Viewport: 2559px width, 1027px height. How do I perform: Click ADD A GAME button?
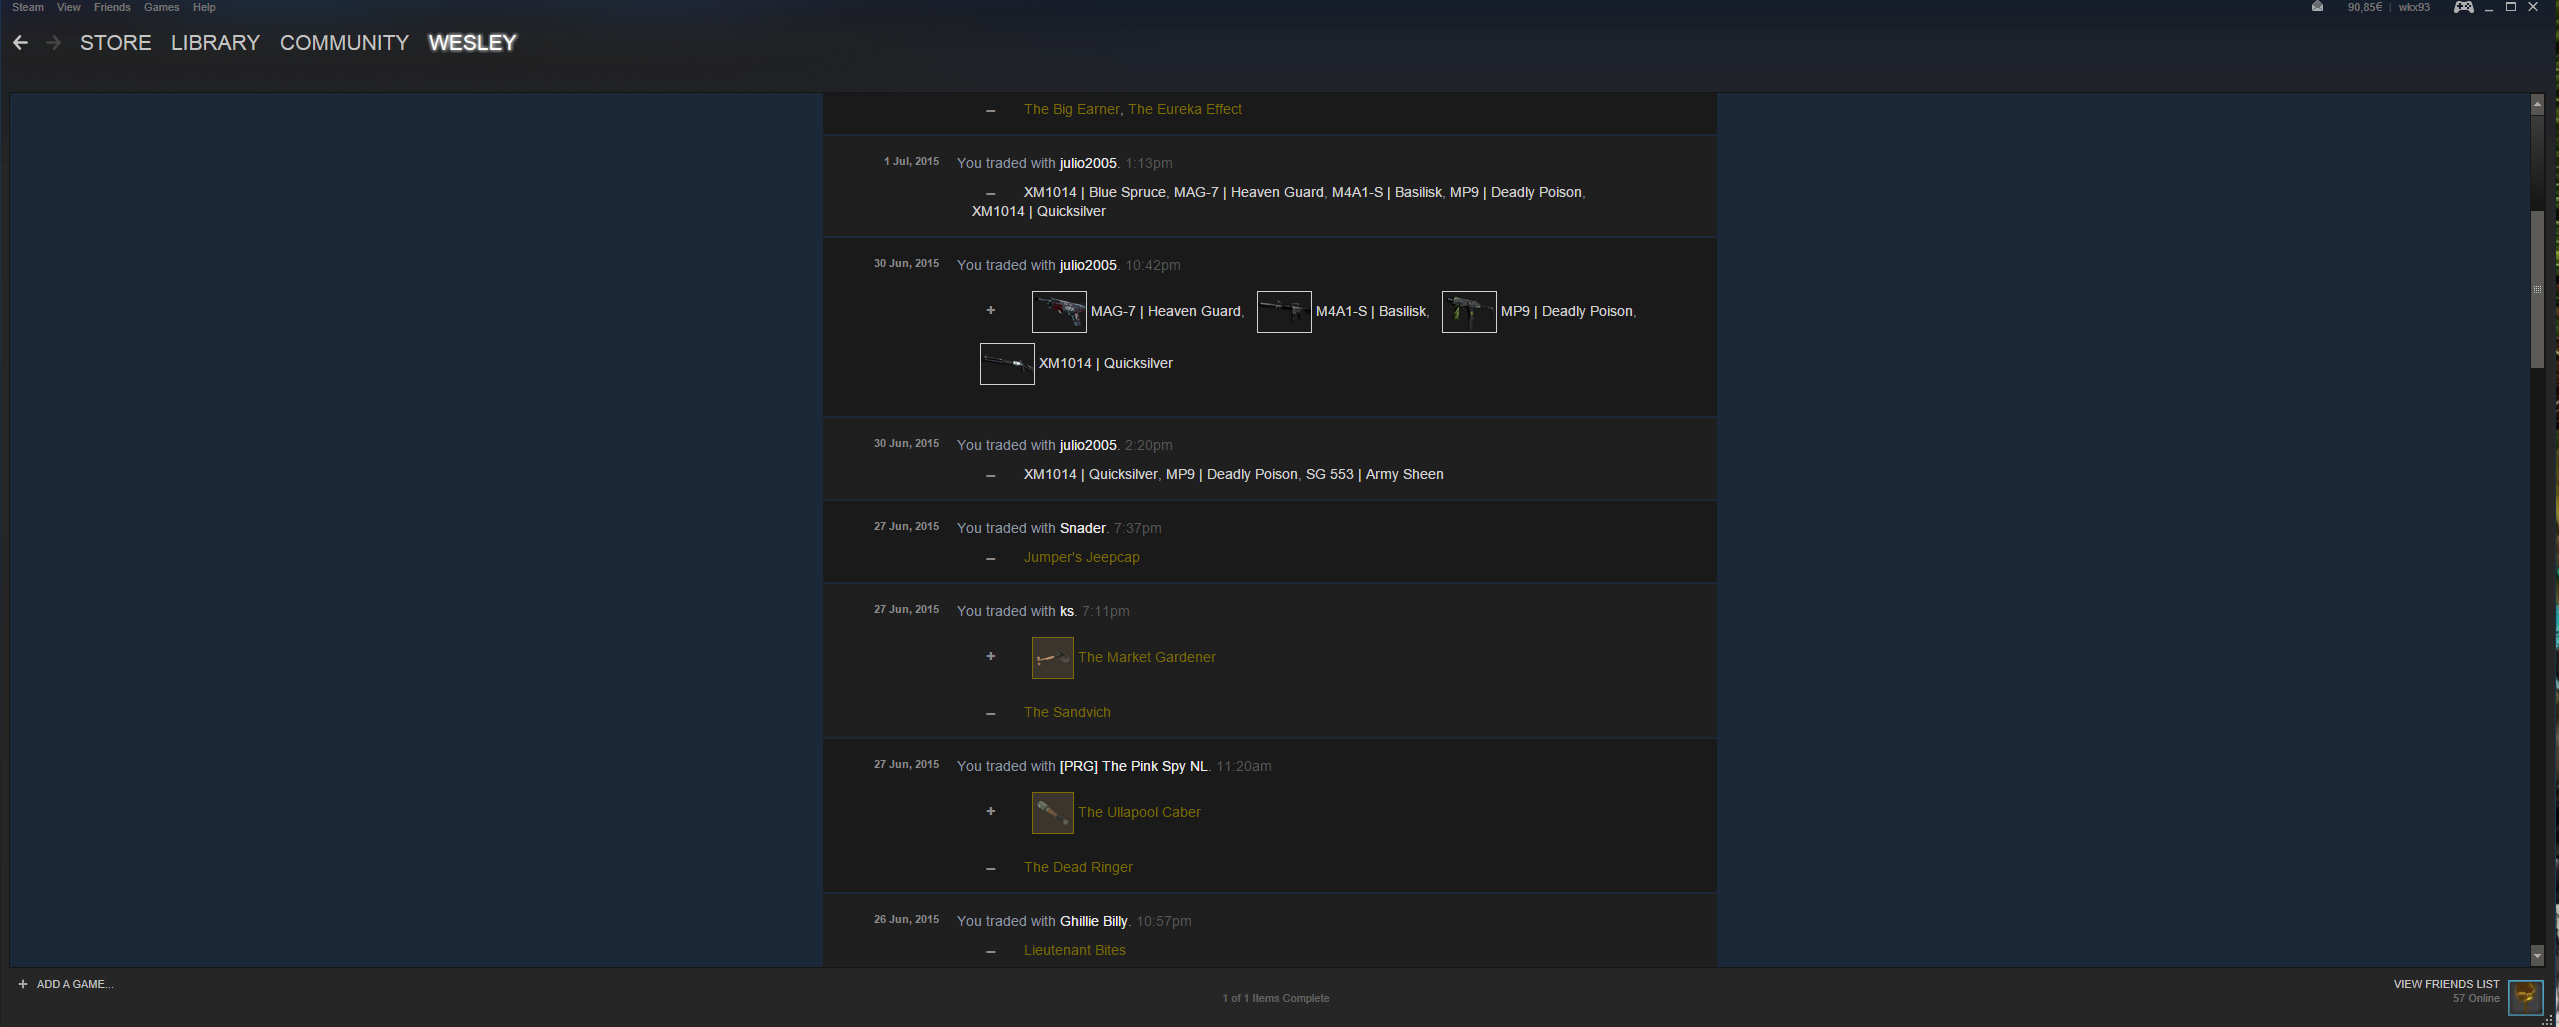click(x=66, y=984)
